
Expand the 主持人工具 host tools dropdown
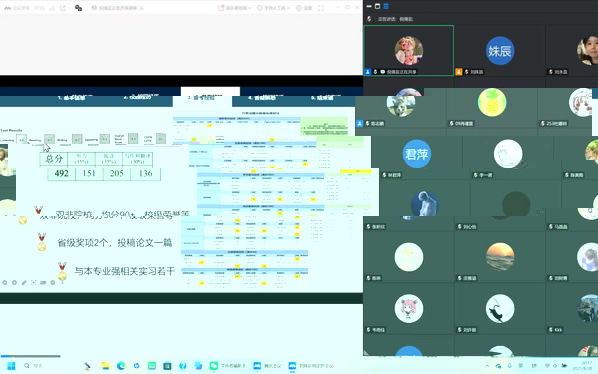[273, 8]
